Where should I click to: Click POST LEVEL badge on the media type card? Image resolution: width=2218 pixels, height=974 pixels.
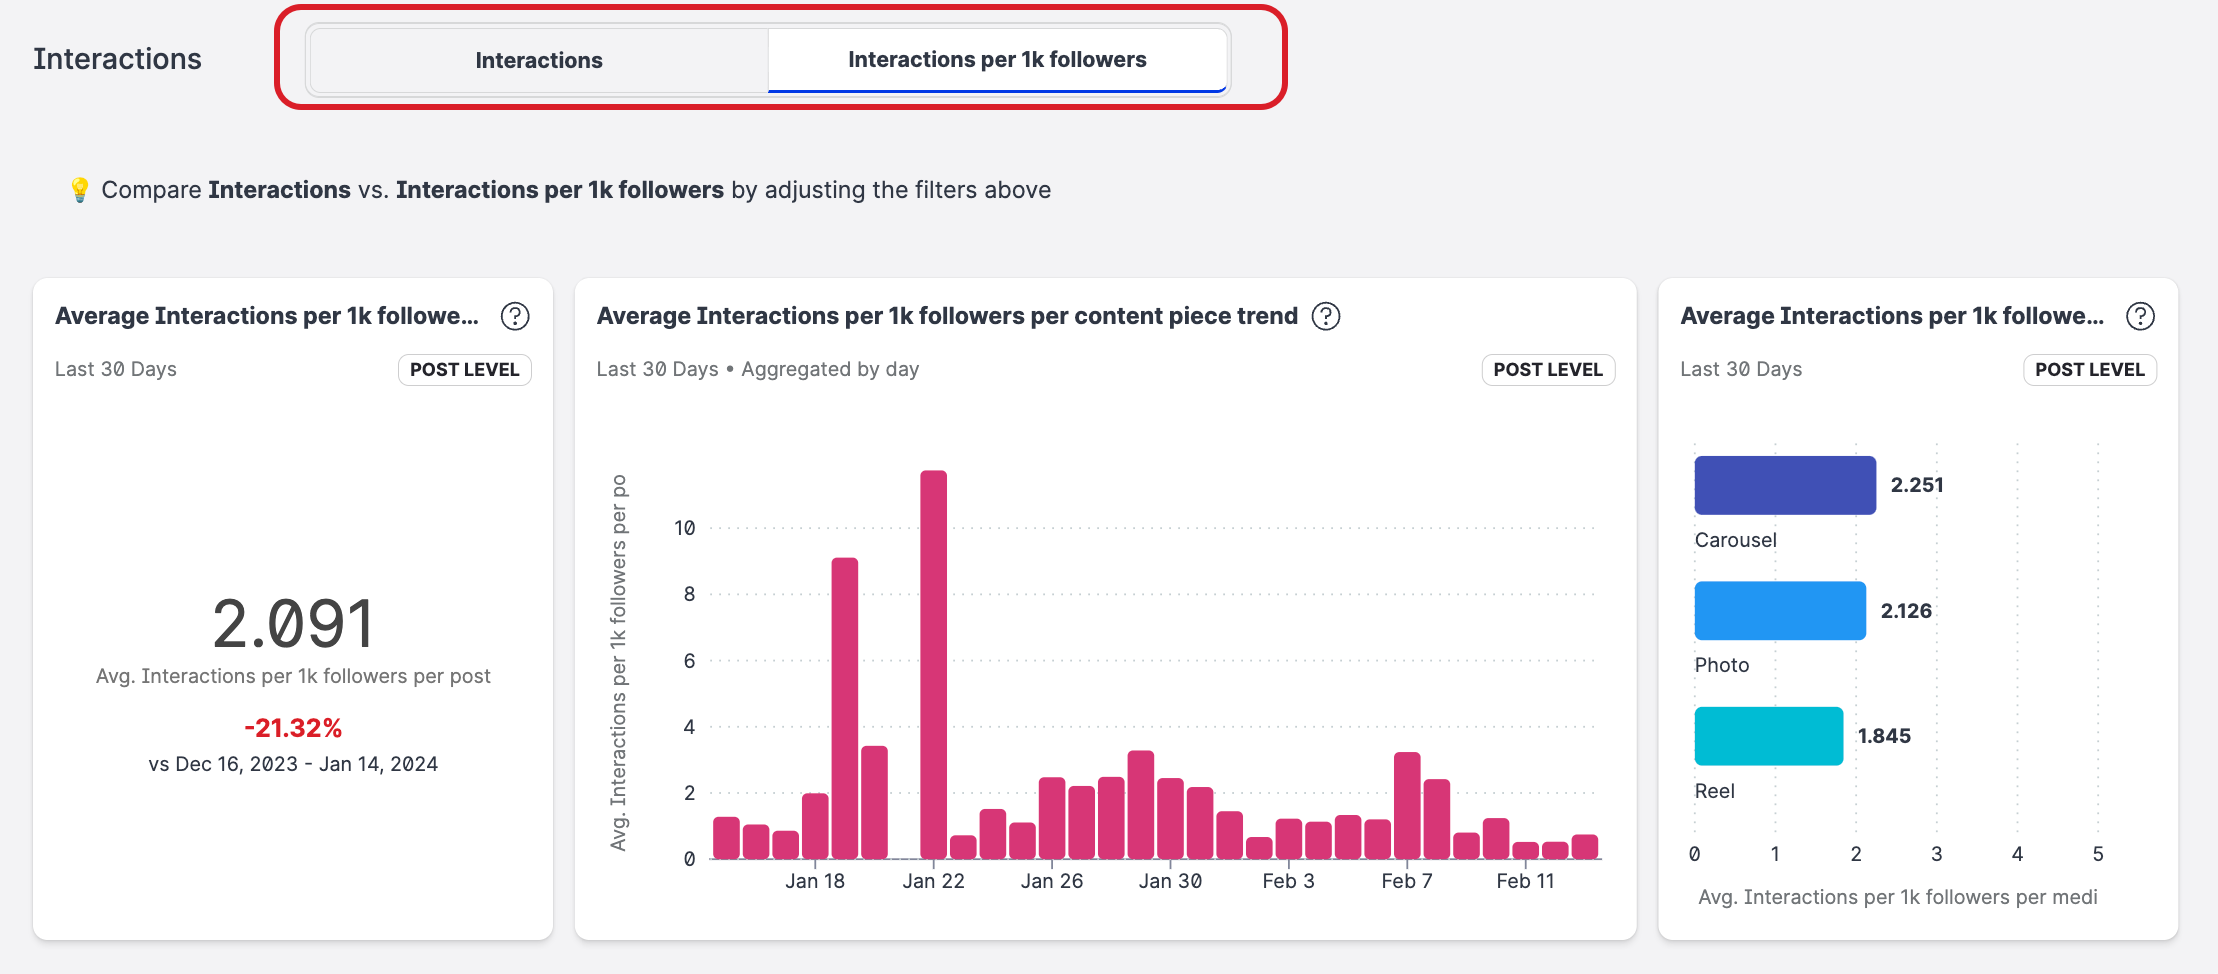tap(2089, 370)
